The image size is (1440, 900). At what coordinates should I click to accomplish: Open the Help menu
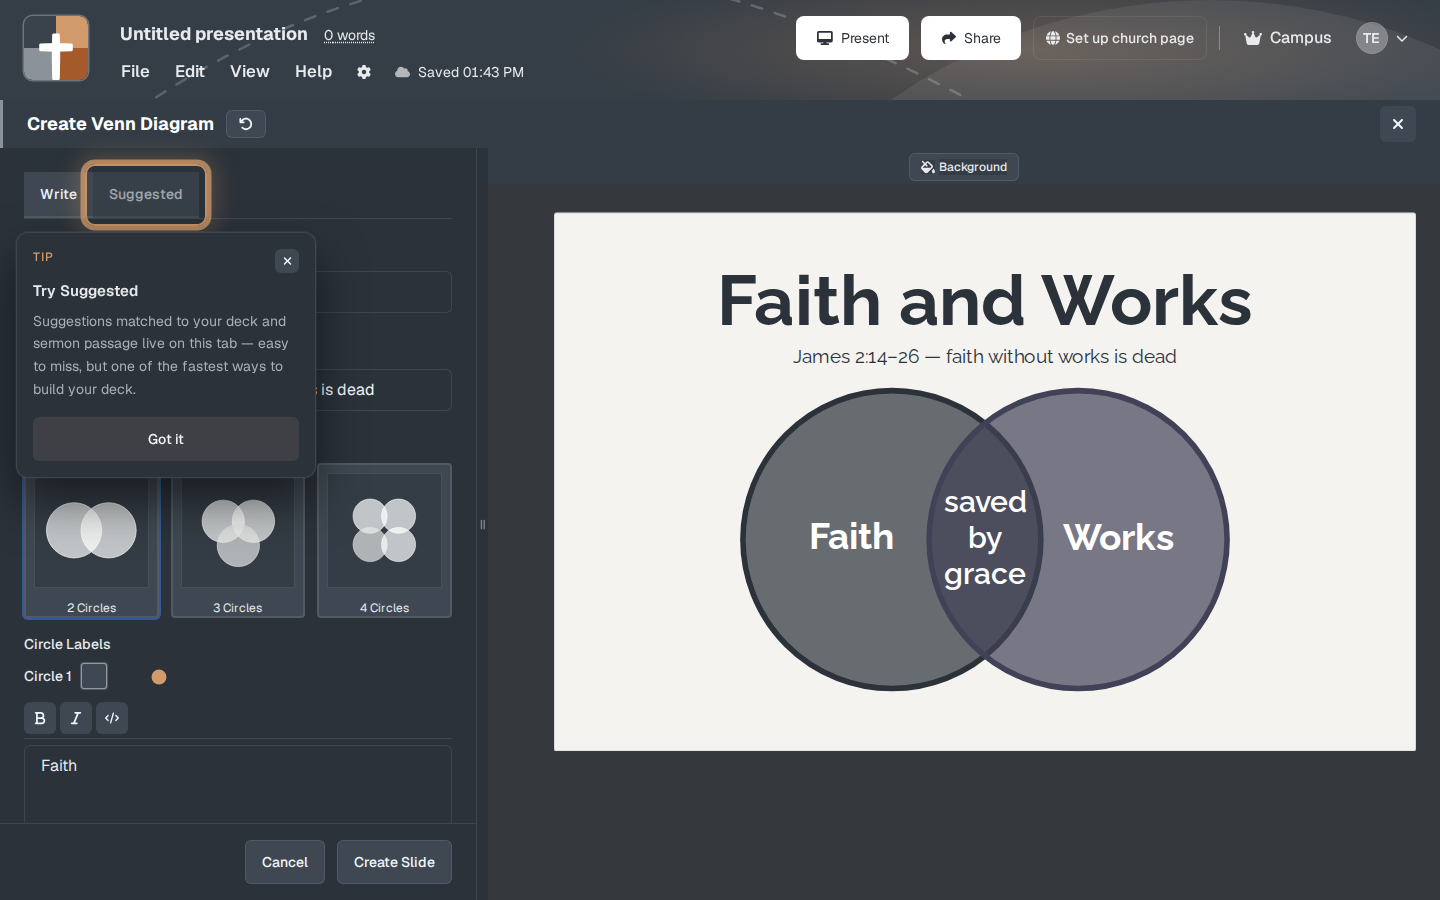click(x=313, y=72)
